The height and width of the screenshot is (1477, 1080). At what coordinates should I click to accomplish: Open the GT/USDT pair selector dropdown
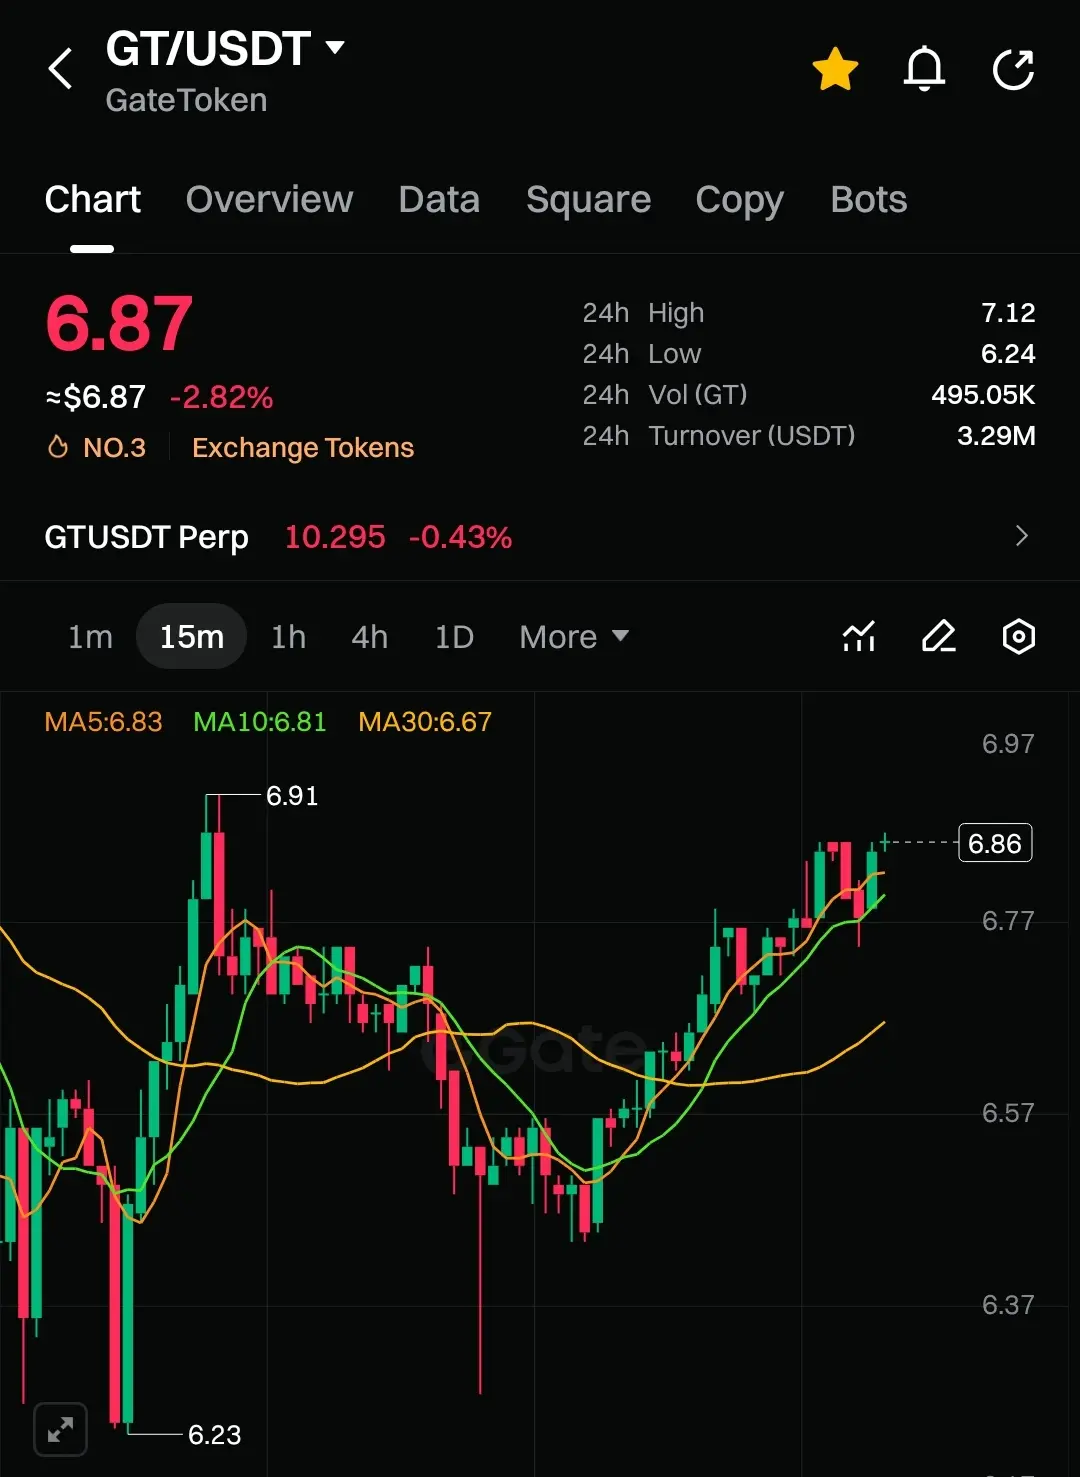225,48
